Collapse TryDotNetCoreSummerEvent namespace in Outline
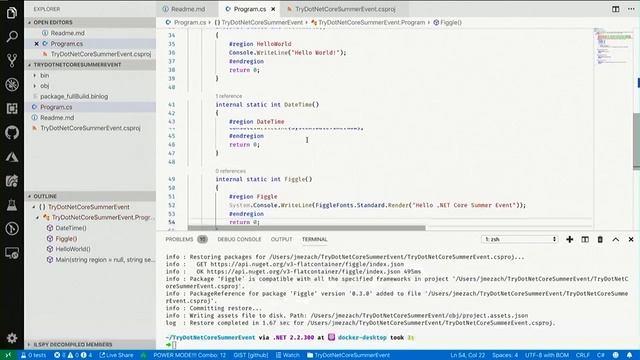 pyautogui.click(x=34, y=207)
